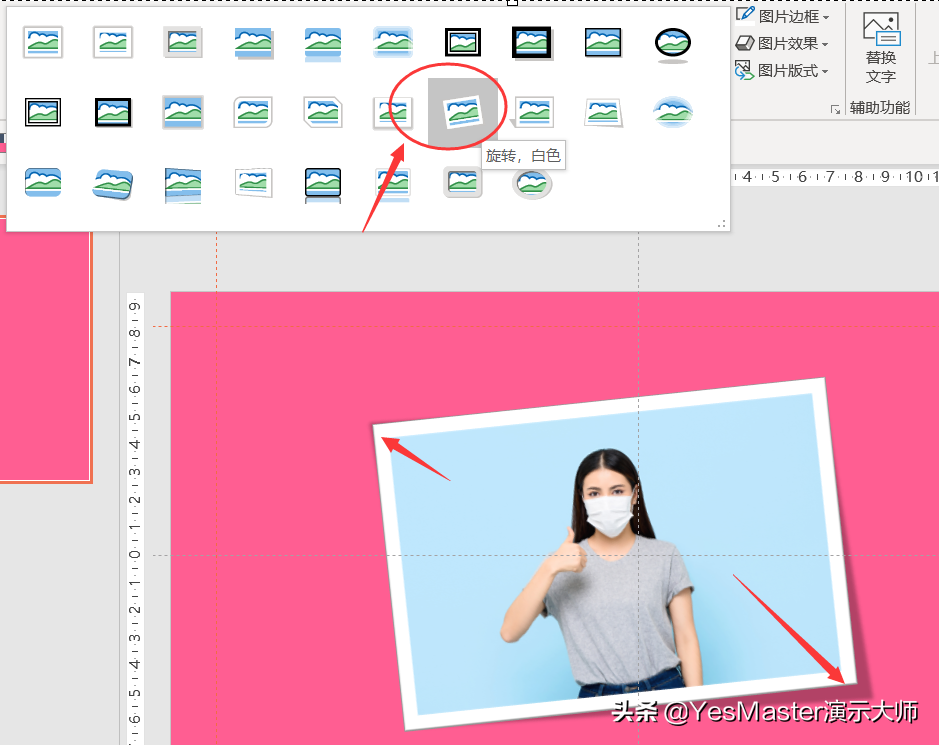Apply Rounded Diagonal Corner White style

253,112
